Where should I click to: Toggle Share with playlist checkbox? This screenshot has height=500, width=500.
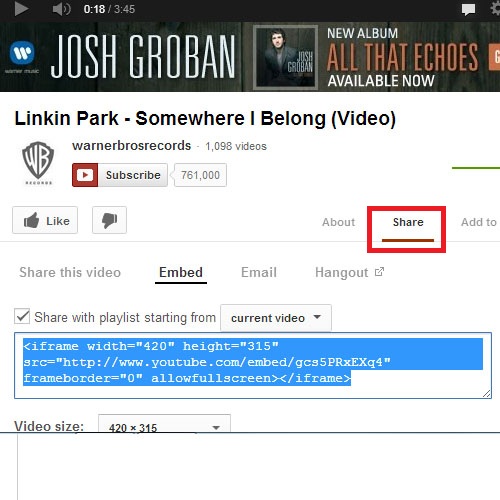pyautogui.click(x=22, y=316)
